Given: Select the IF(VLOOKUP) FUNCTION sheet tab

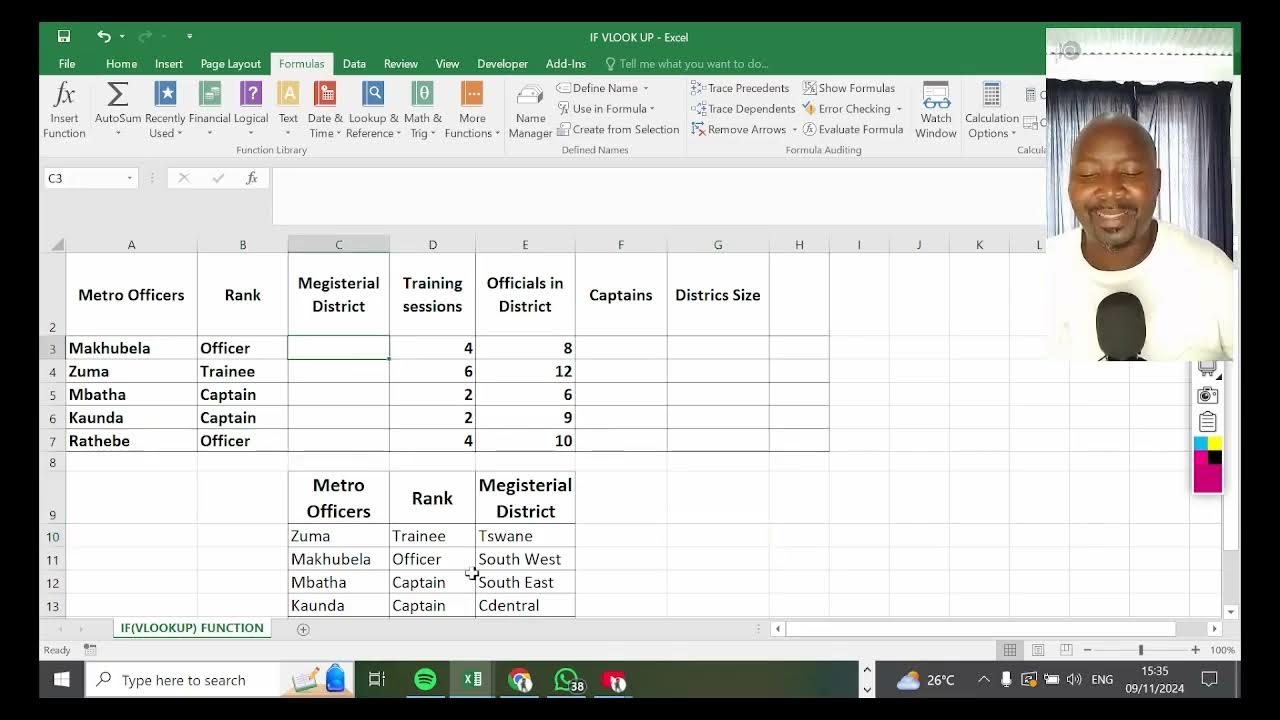Looking at the screenshot, I should [x=192, y=628].
